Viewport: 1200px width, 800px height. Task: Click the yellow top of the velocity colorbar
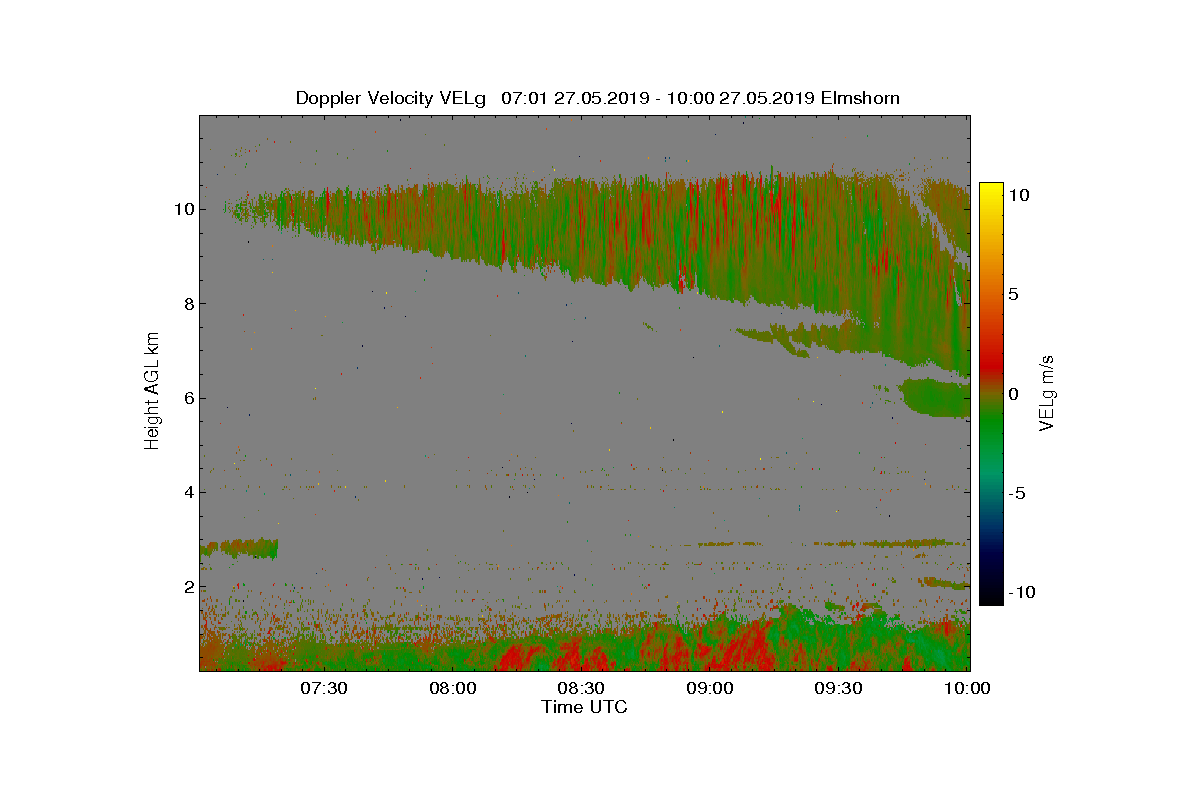990,190
